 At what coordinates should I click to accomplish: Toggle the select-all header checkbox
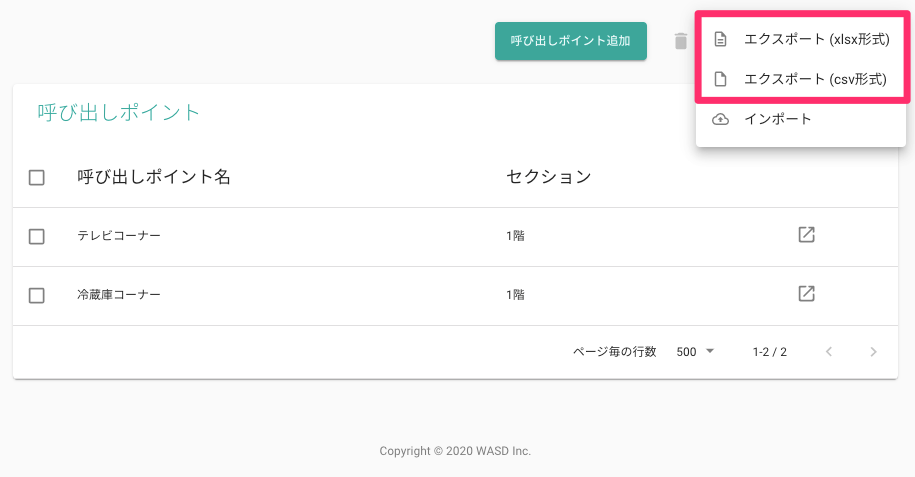(x=37, y=177)
